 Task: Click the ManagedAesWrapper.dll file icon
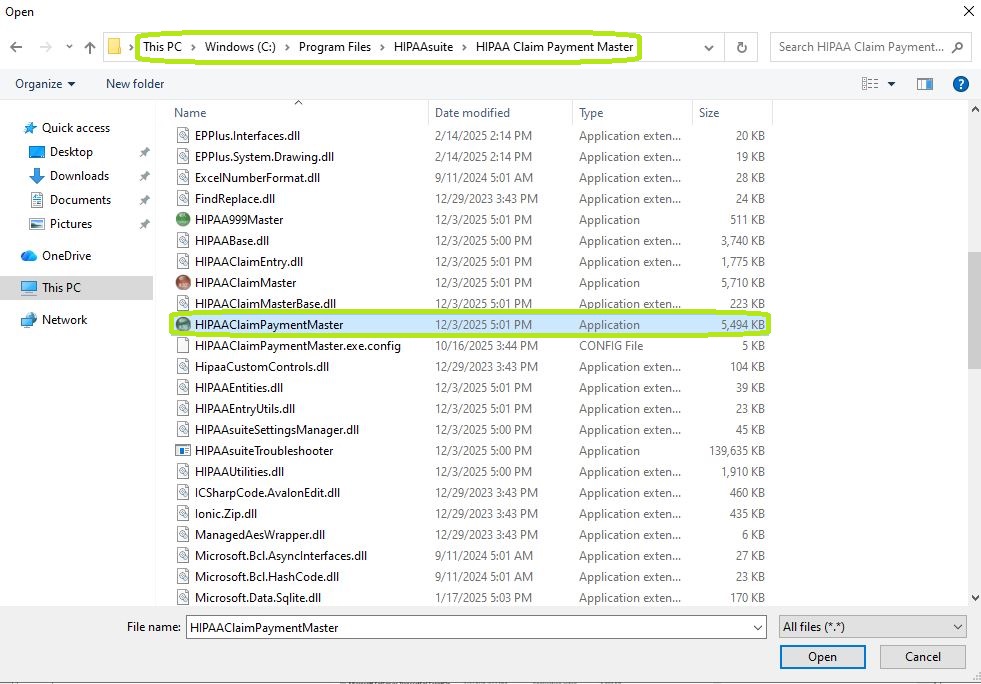183,535
